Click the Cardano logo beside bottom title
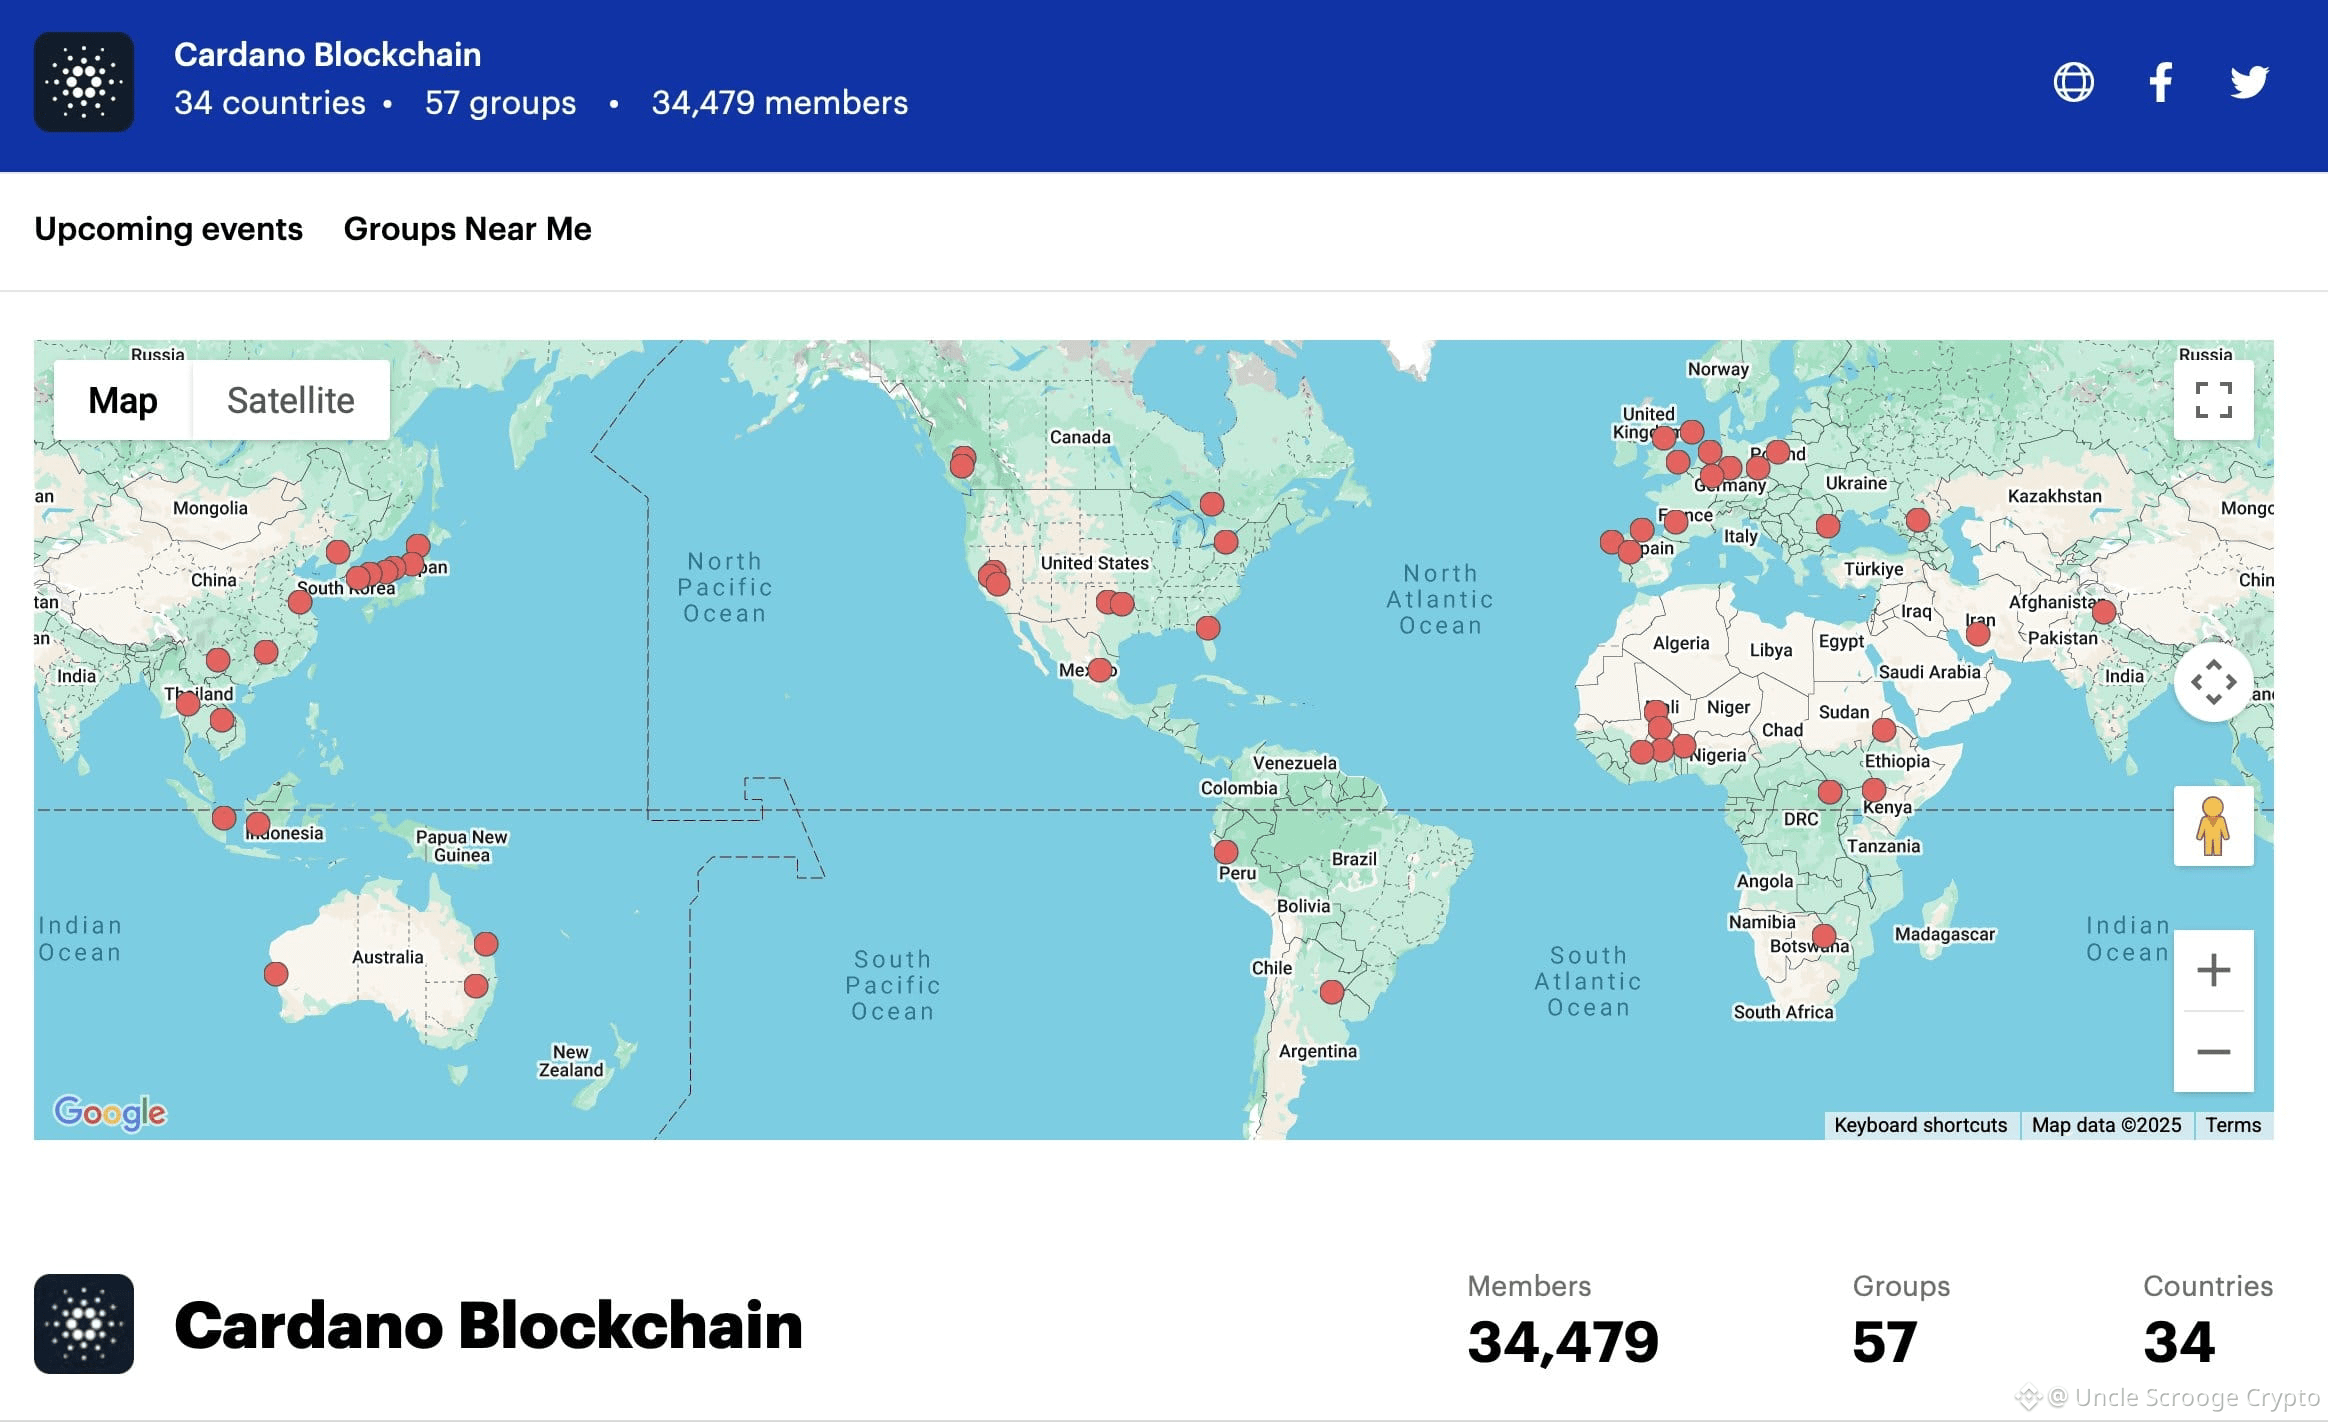The height and width of the screenshot is (1422, 2328). coord(84,1323)
